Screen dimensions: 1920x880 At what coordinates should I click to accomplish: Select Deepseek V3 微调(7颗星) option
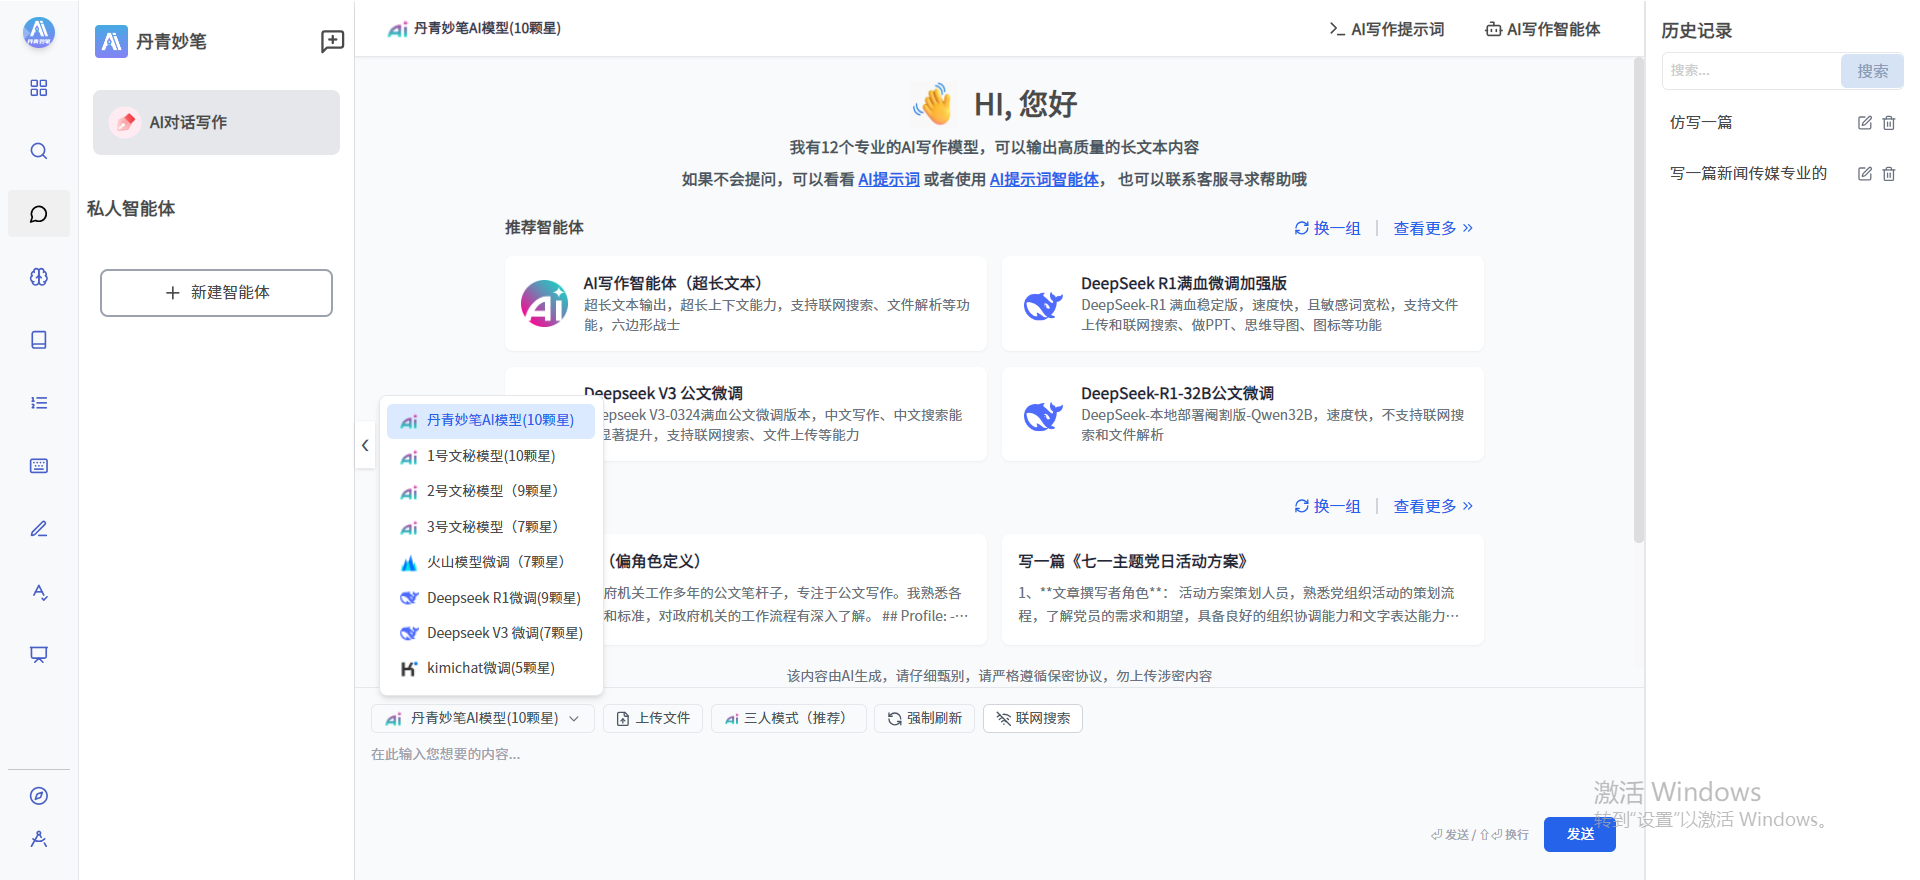491,633
